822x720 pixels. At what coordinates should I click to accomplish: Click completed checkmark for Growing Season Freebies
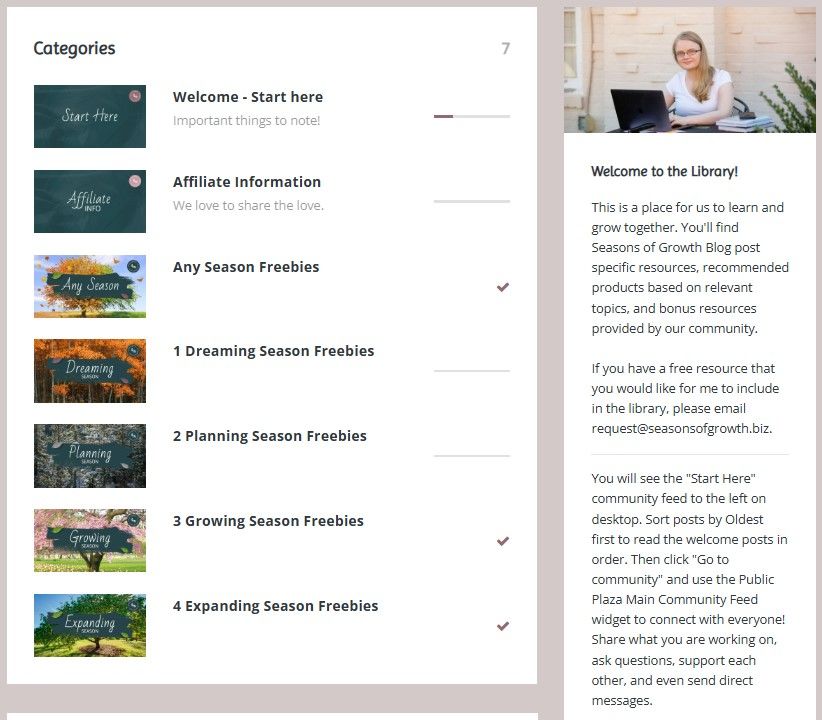click(x=503, y=541)
